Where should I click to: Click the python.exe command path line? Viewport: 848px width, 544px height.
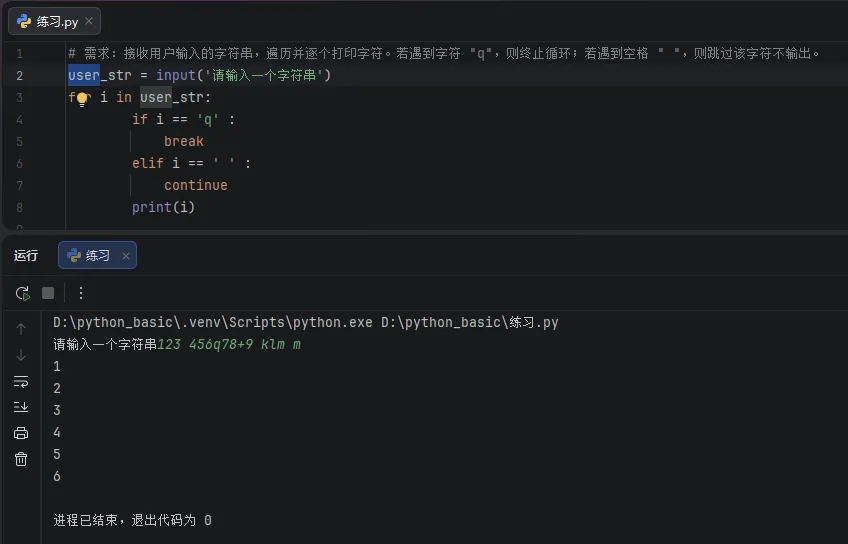coord(306,322)
